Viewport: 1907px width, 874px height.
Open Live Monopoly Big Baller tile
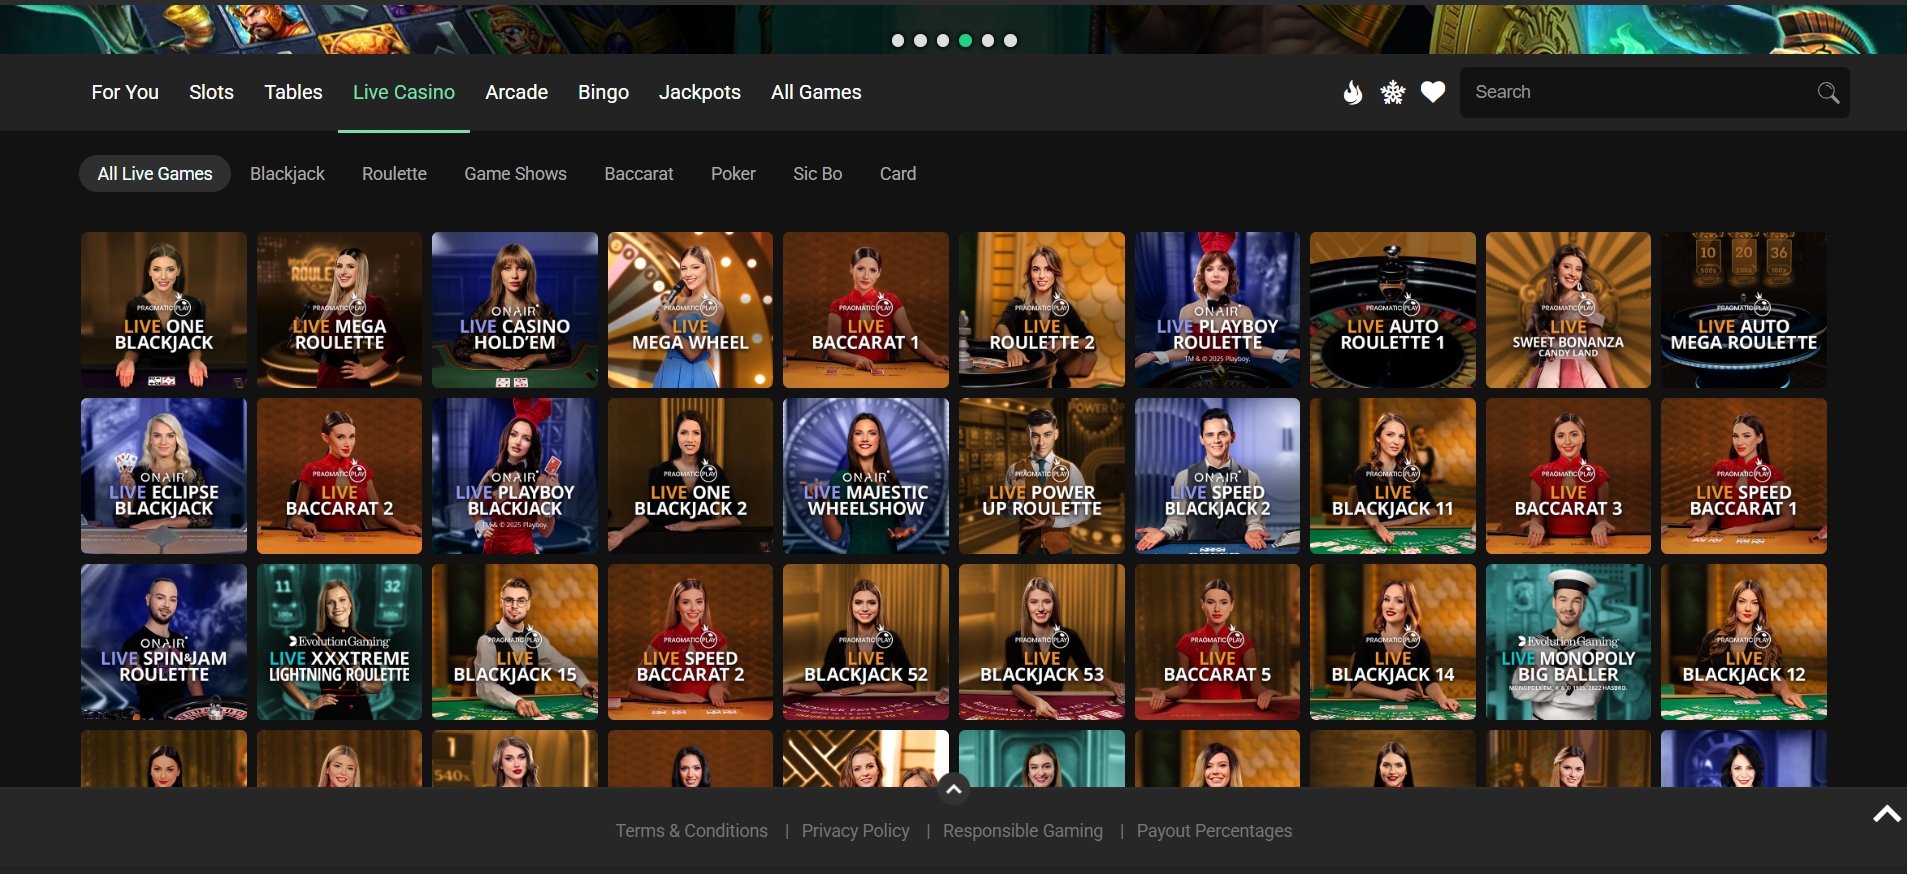1568,642
